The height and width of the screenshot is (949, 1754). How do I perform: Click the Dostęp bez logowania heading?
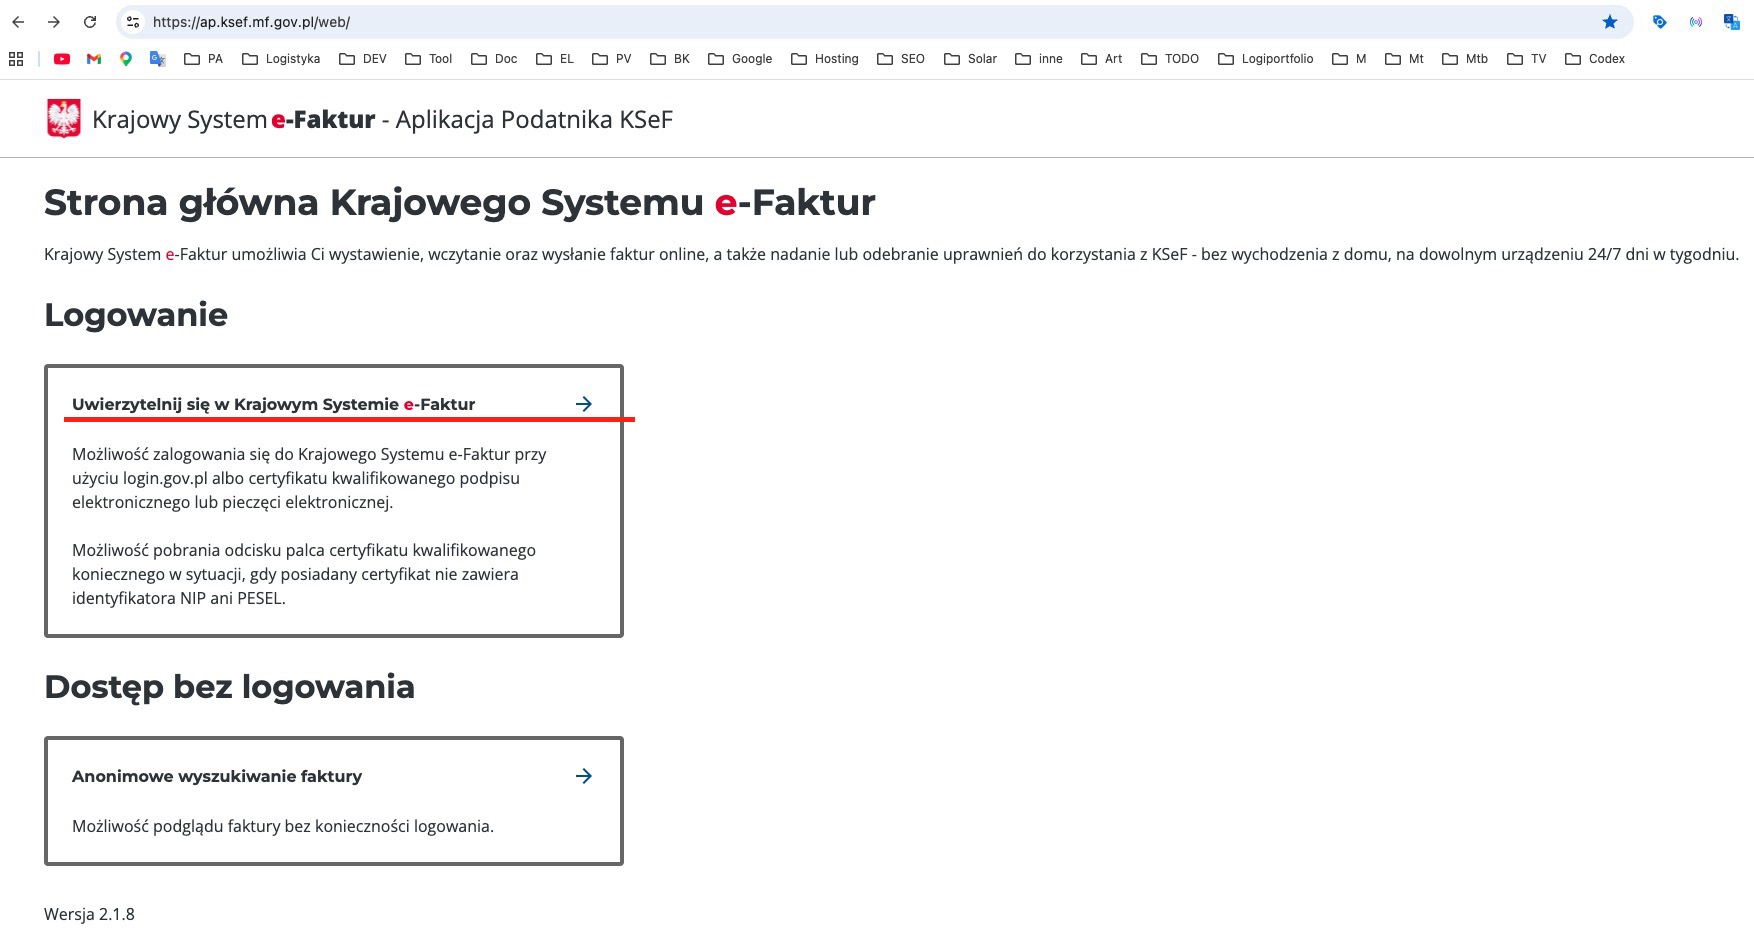point(229,687)
